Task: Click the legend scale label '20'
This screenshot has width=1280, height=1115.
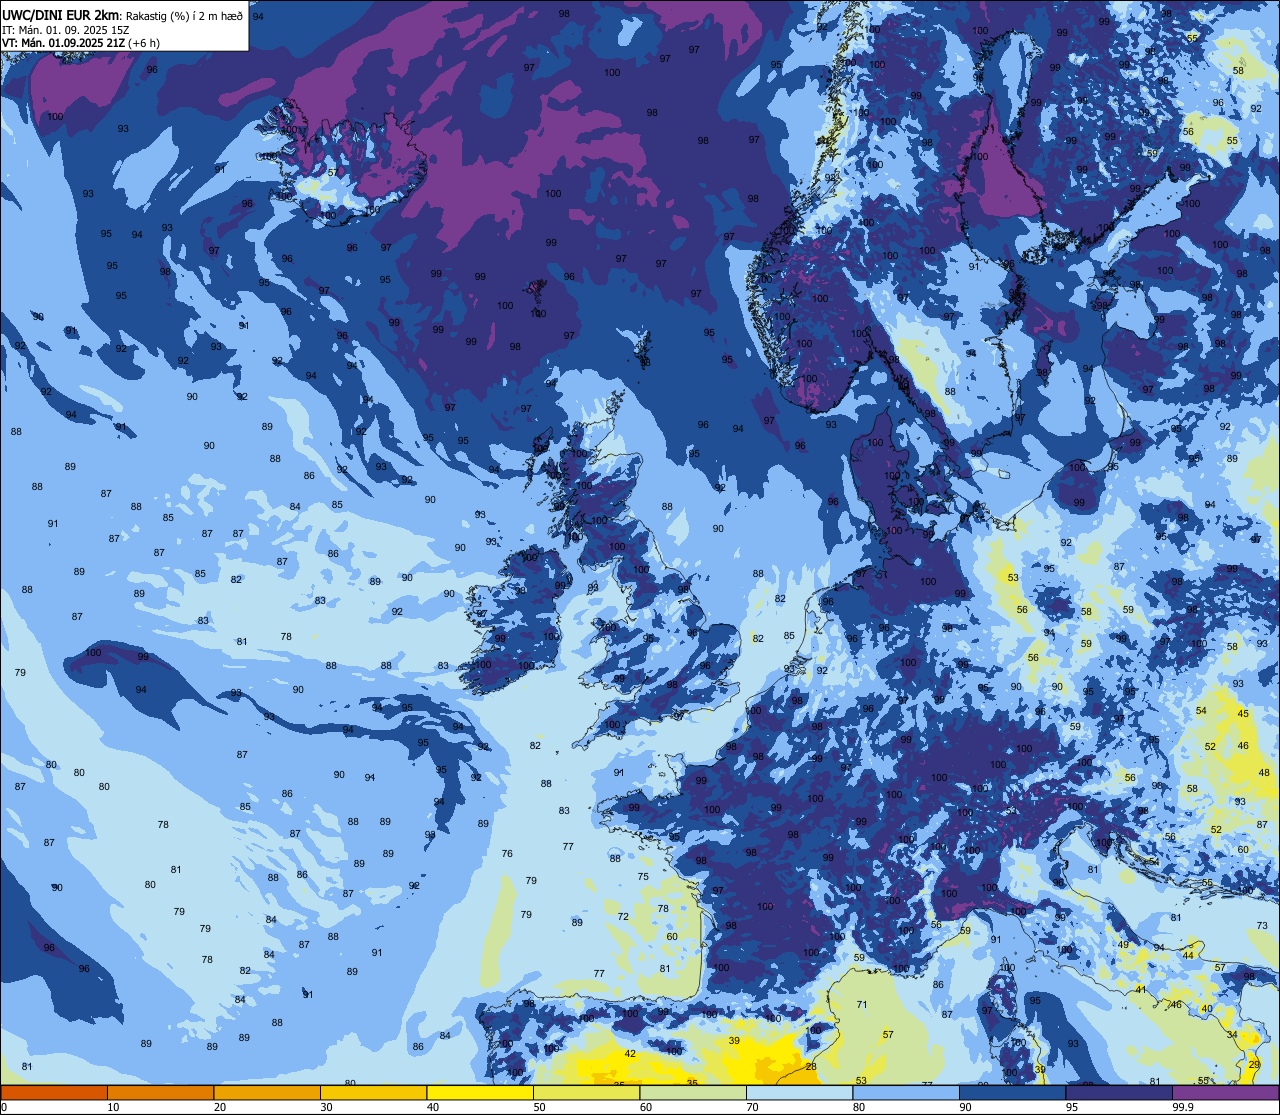Action: [220, 1107]
